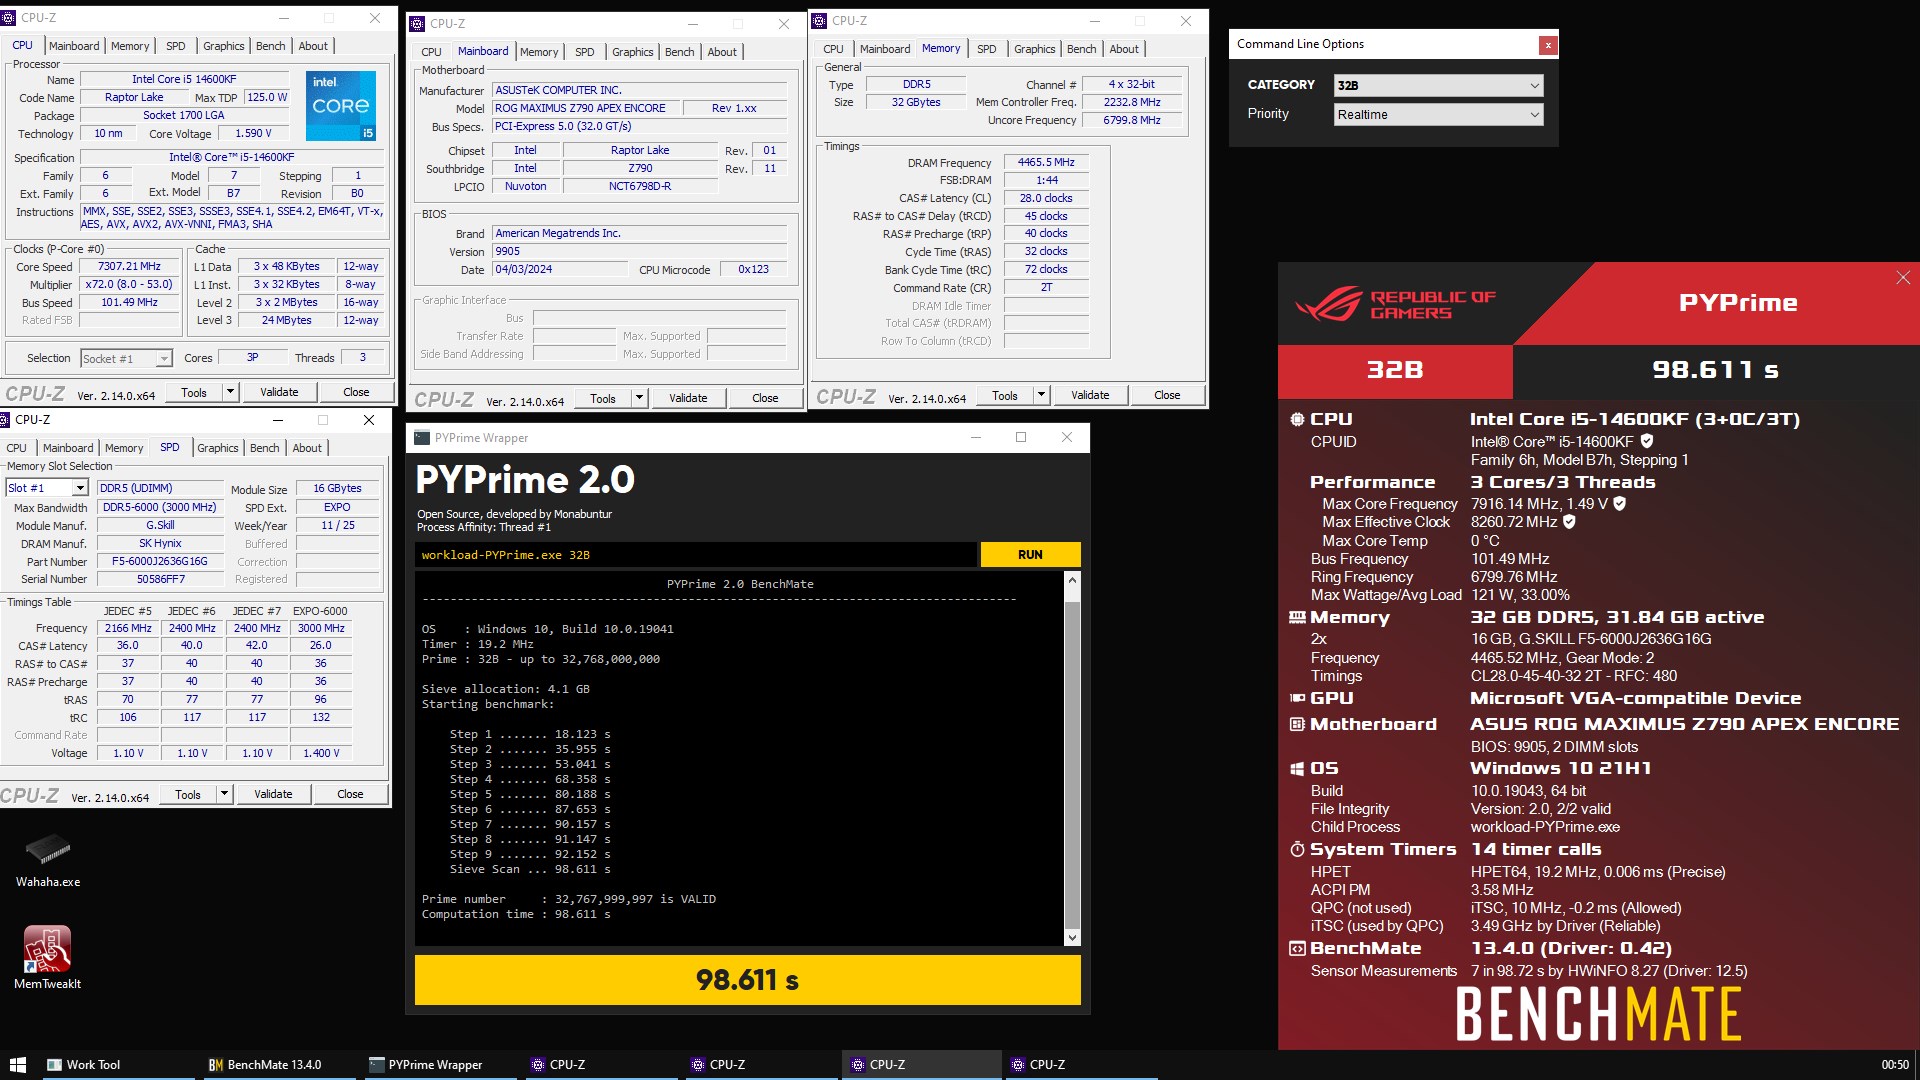Click the taskbar clock 00:50

(x=1894, y=1065)
